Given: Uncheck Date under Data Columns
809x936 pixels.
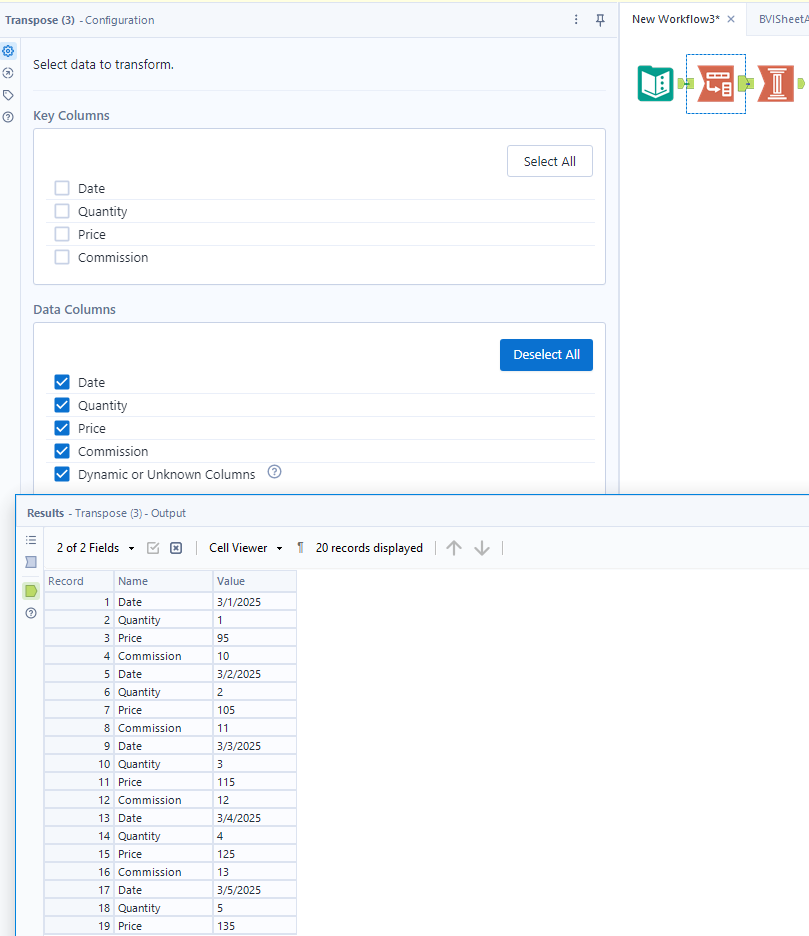Looking at the screenshot, I should point(62,382).
